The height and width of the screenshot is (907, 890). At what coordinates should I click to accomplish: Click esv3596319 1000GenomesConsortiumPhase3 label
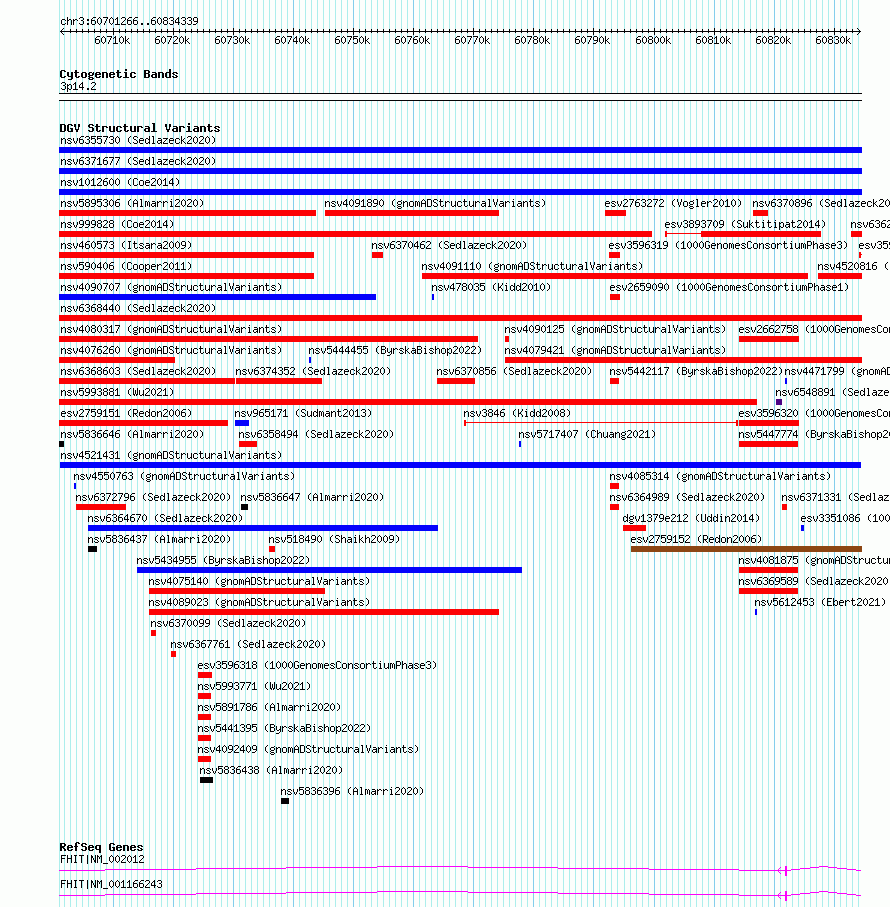[727, 245]
